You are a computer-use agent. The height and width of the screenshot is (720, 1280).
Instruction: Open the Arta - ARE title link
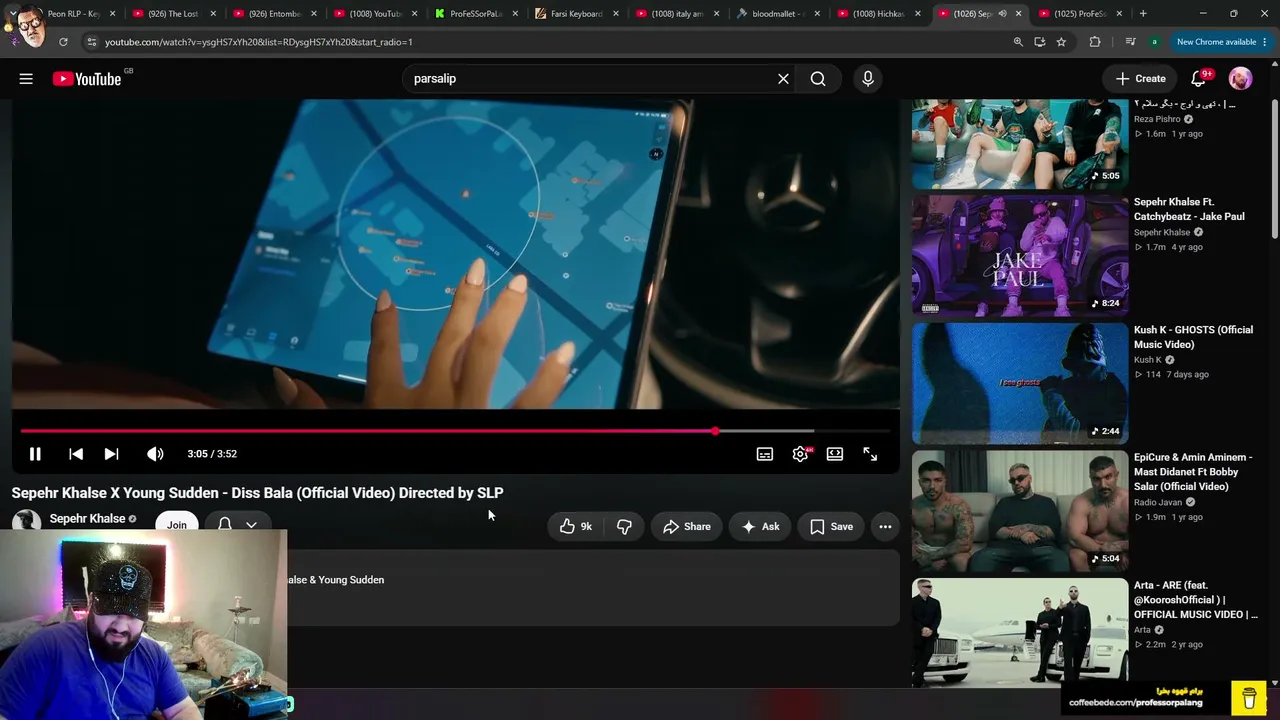coord(1196,600)
